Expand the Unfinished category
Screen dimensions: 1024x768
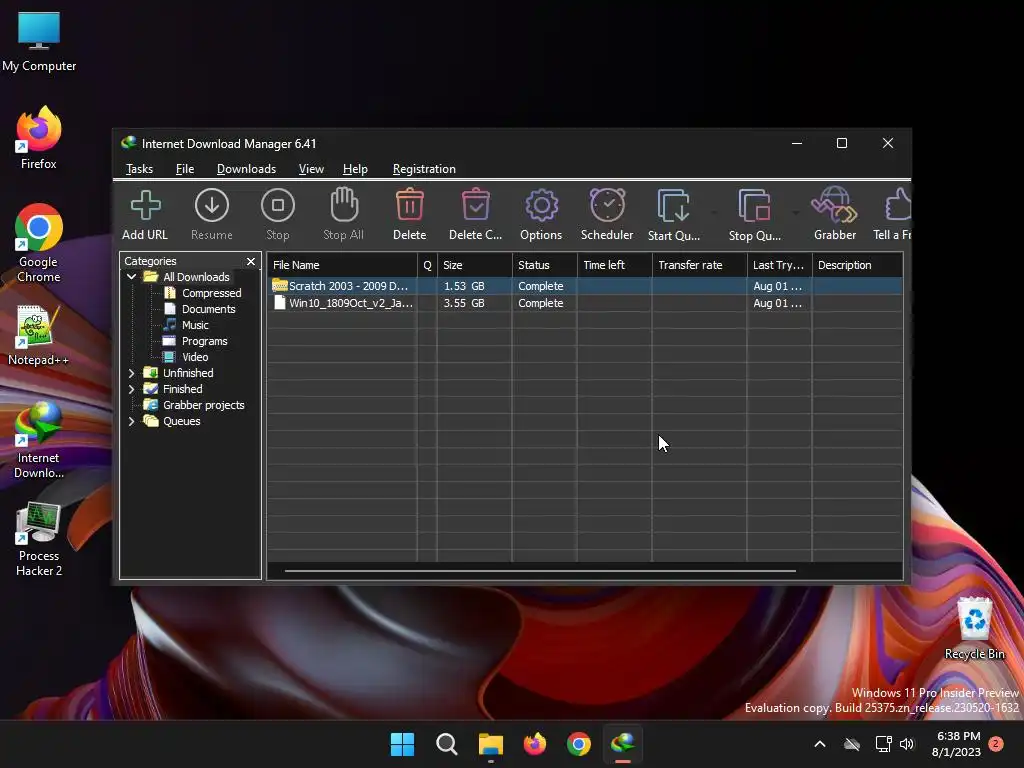pos(131,373)
